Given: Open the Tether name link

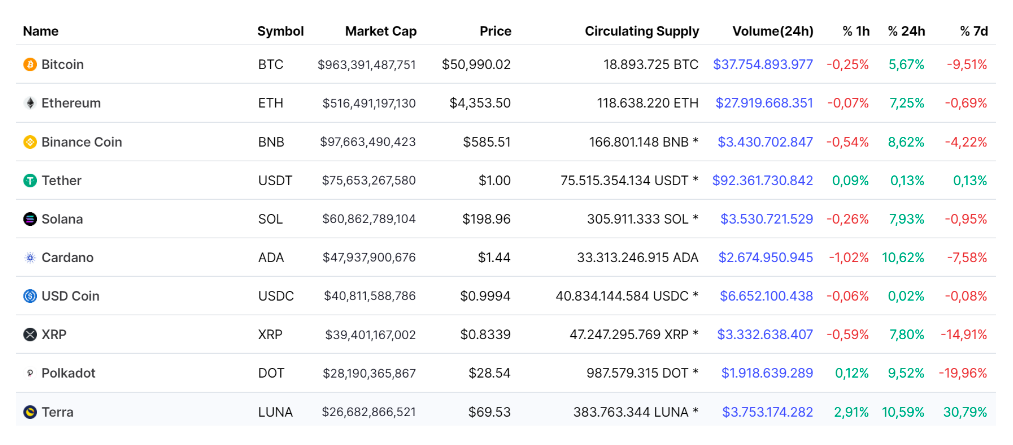Looking at the screenshot, I should coord(61,180).
